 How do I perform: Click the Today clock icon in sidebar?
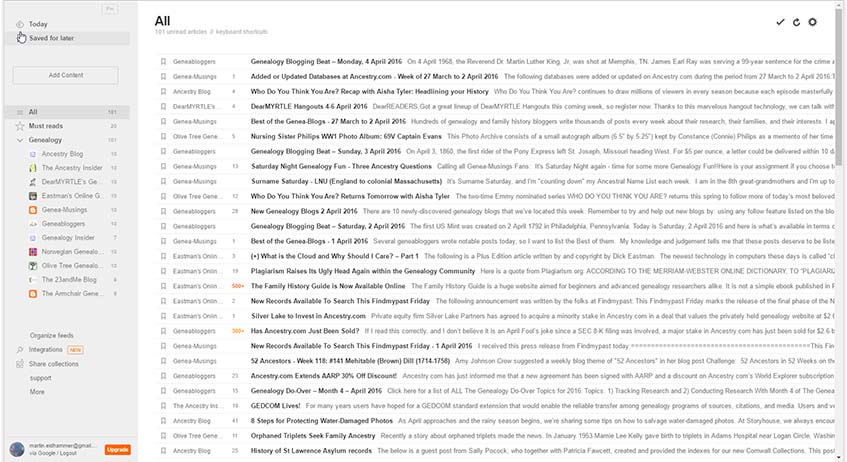click(20, 24)
